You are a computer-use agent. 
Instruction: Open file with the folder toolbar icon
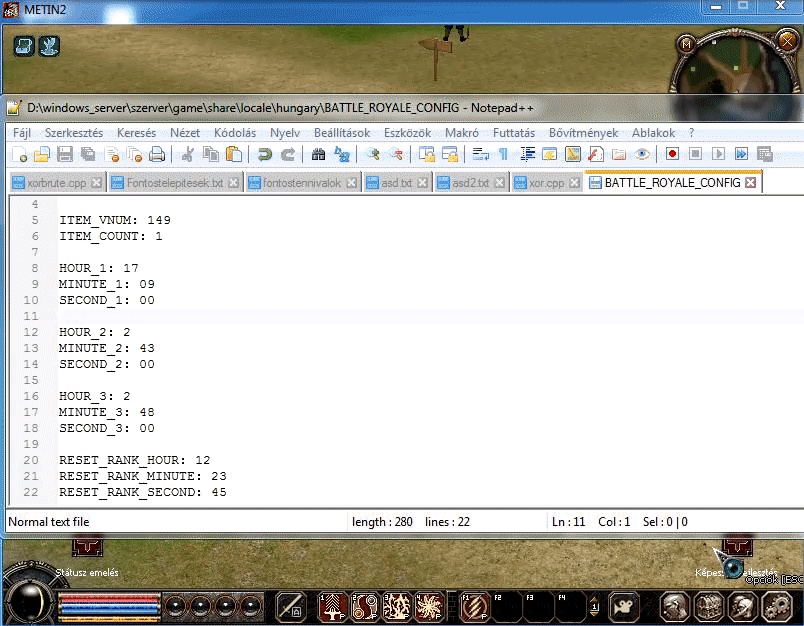coord(42,154)
